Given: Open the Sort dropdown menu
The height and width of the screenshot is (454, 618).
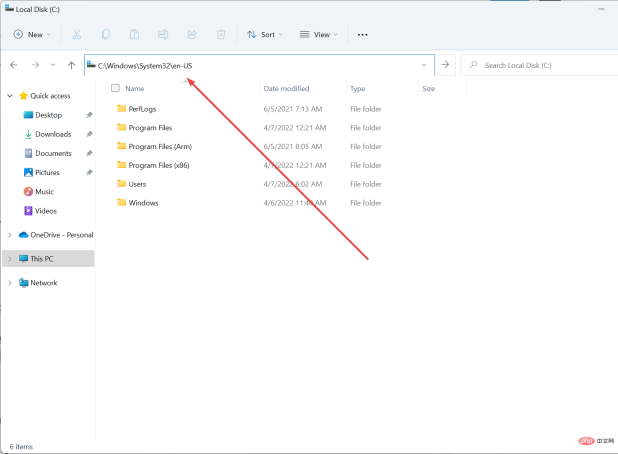Looking at the screenshot, I should pyautogui.click(x=264, y=35).
